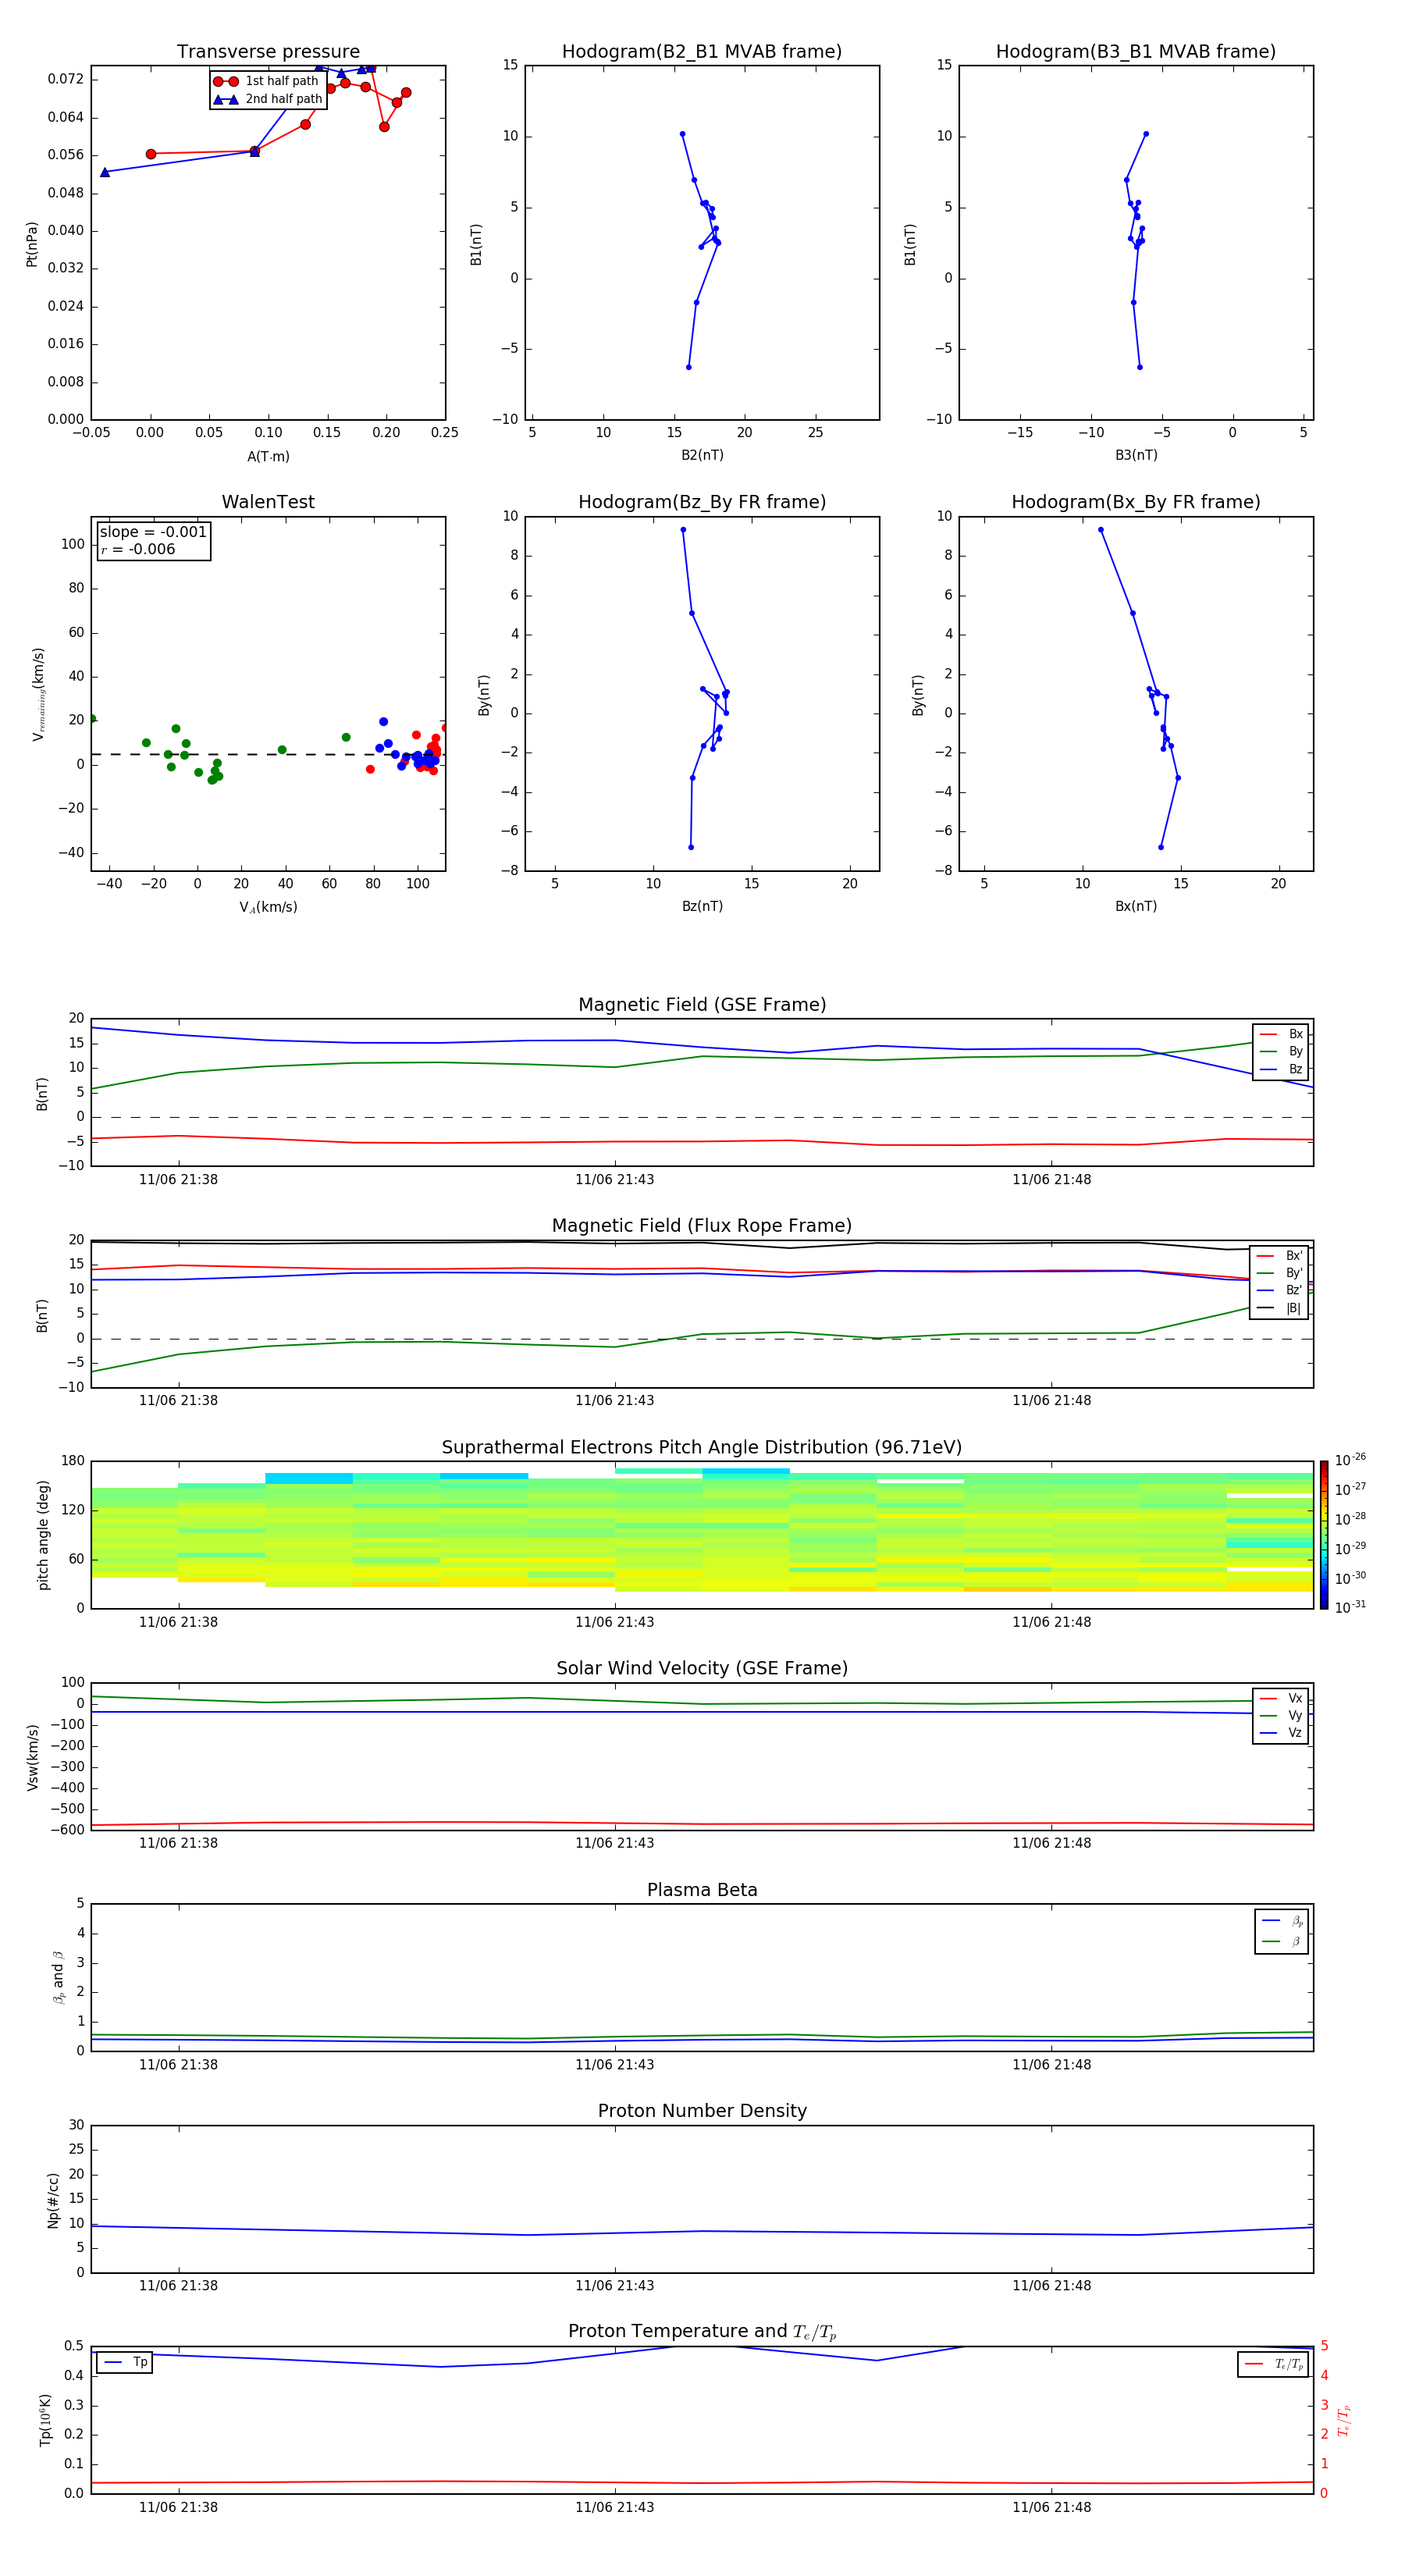This screenshot has height=2576, width=1405.
Task: Click the 'Proton Temperature and Te/Tp' title
Action: 702,2332
